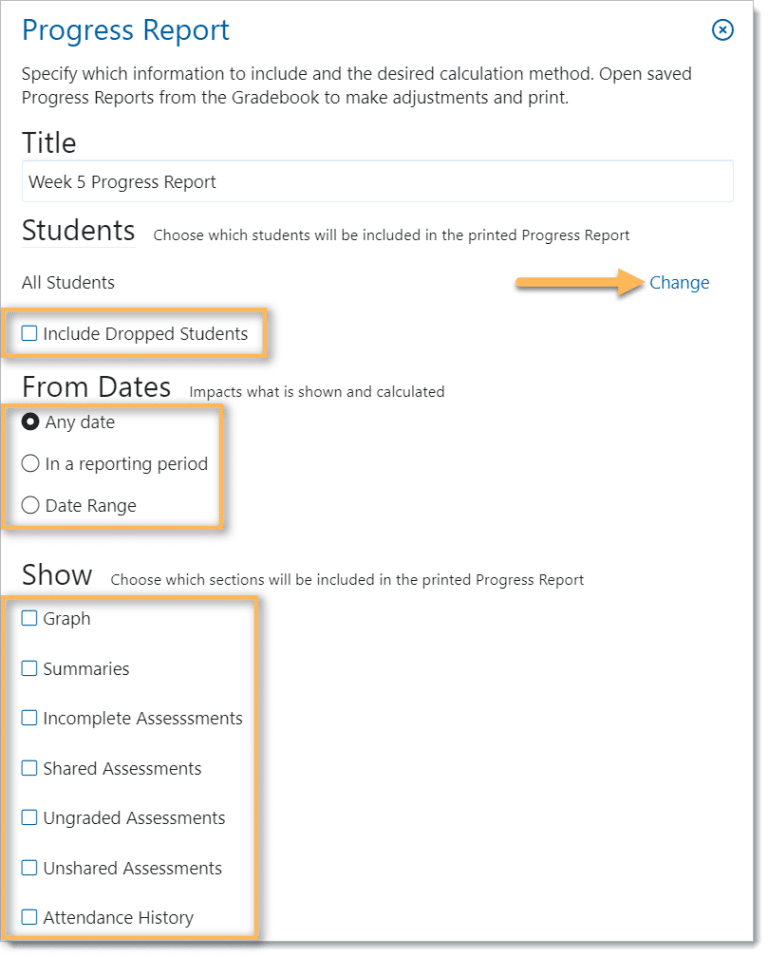Select the Date Range radio button
Image resolution: width=768 pixels, height=956 pixels.
(x=30, y=505)
